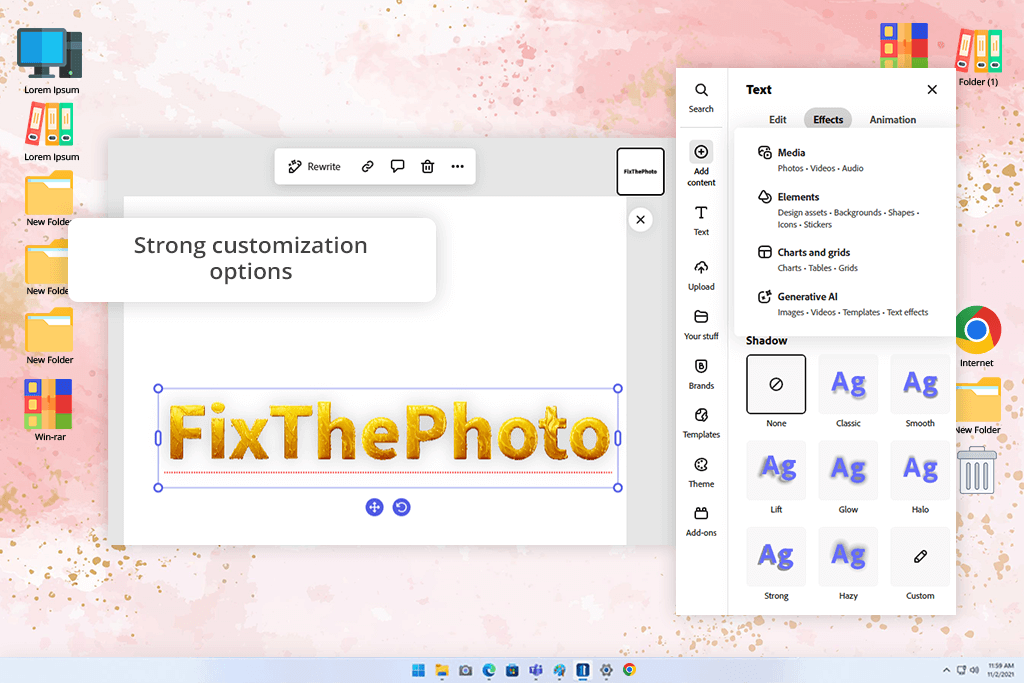Open Windows Start menu in taskbar
The width and height of the screenshot is (1024, 683).
(x=419, y=670)
